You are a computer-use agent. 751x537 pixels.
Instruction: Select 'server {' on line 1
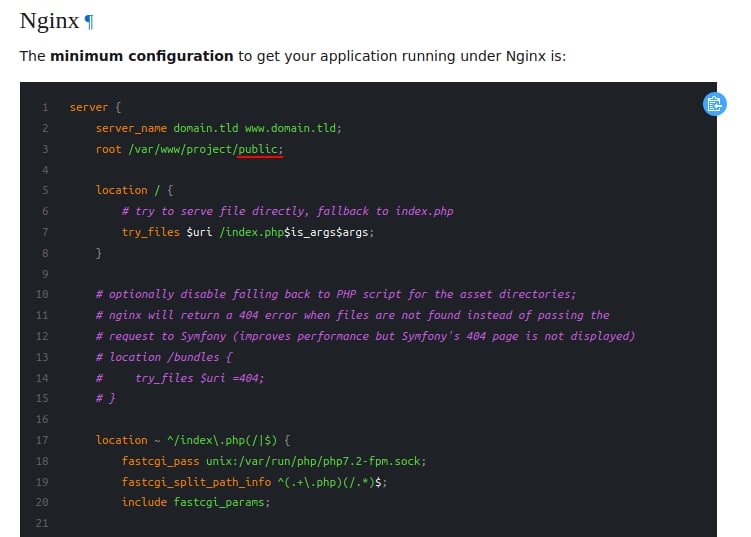coord(95,107)
